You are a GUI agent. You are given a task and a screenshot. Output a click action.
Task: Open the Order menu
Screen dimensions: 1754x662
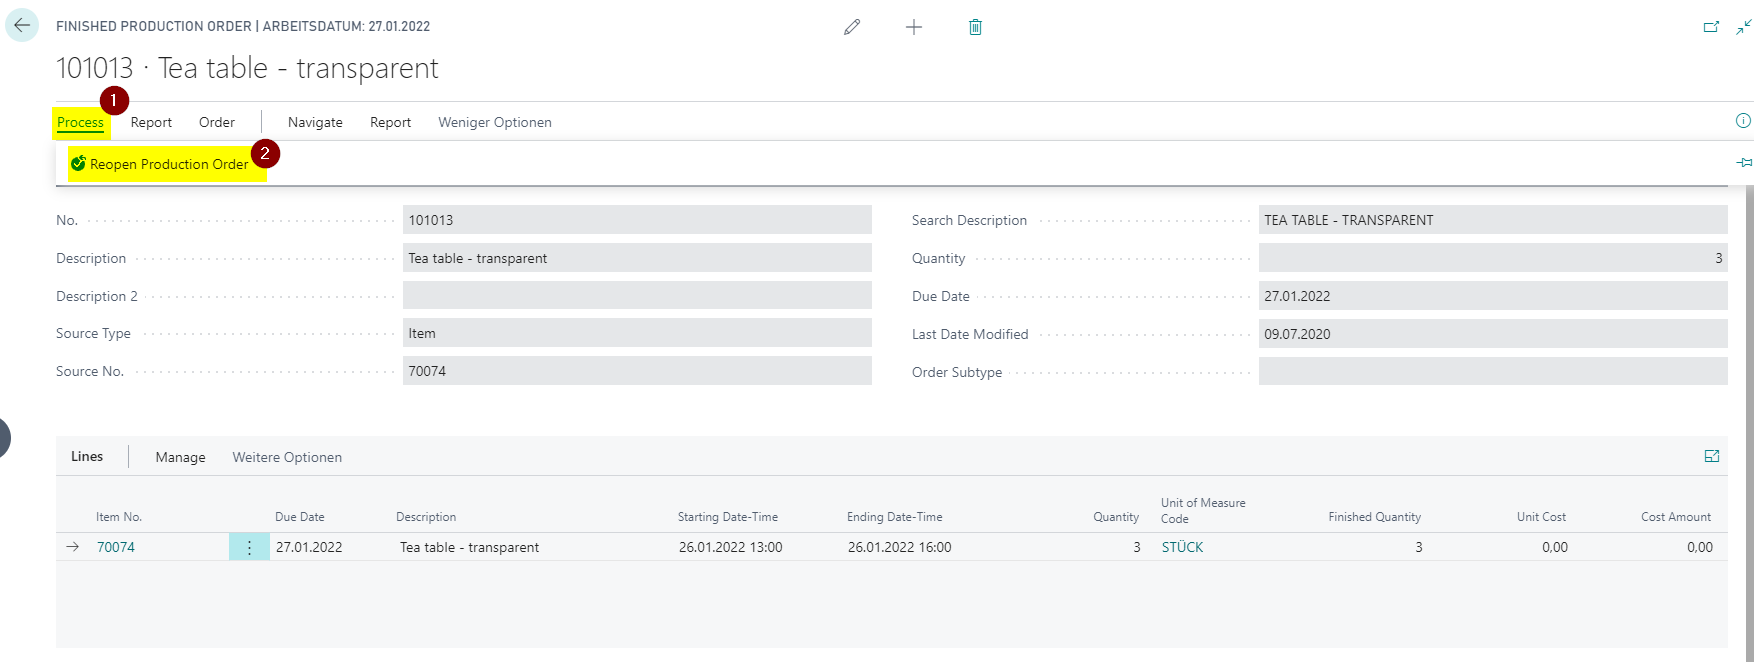[x=217, y=122]
